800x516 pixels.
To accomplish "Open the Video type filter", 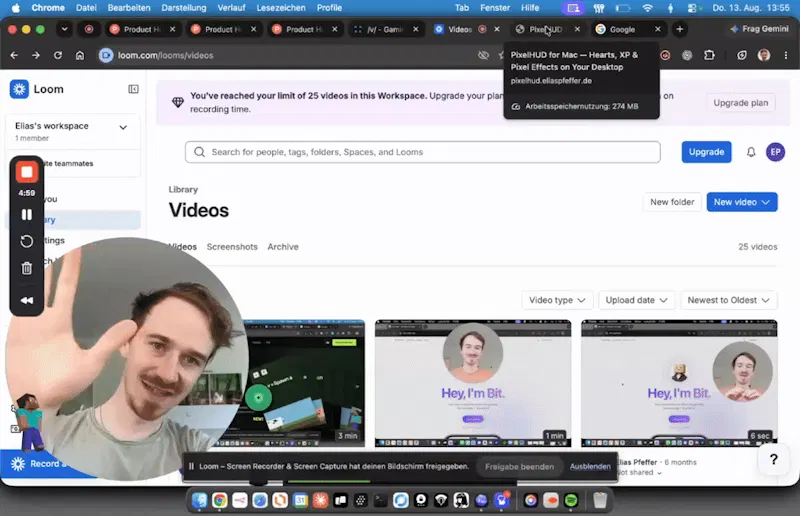I will pyautogui.click(x=557, y=300).
